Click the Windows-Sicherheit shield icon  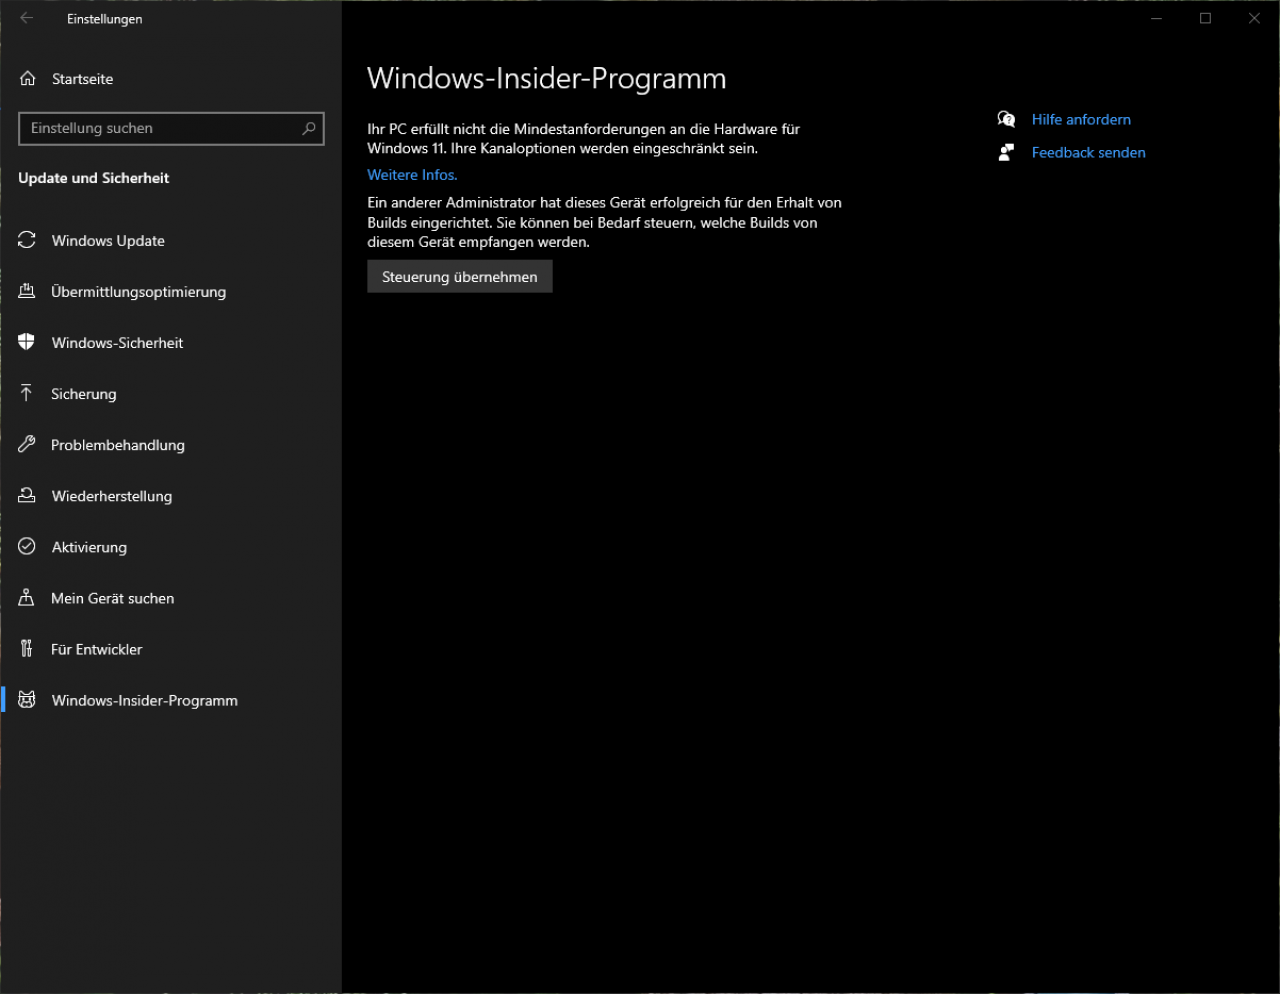[27, 342]
